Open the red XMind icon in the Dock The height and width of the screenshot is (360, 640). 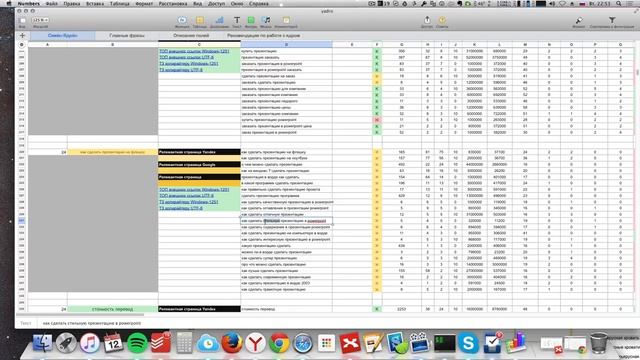pos(350,343)
